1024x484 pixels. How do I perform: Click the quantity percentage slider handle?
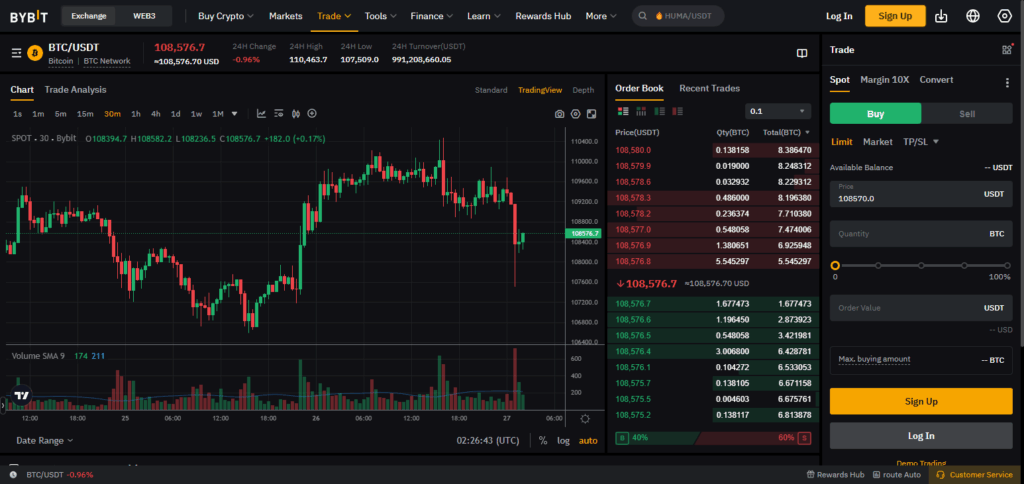tap(835, 266)
